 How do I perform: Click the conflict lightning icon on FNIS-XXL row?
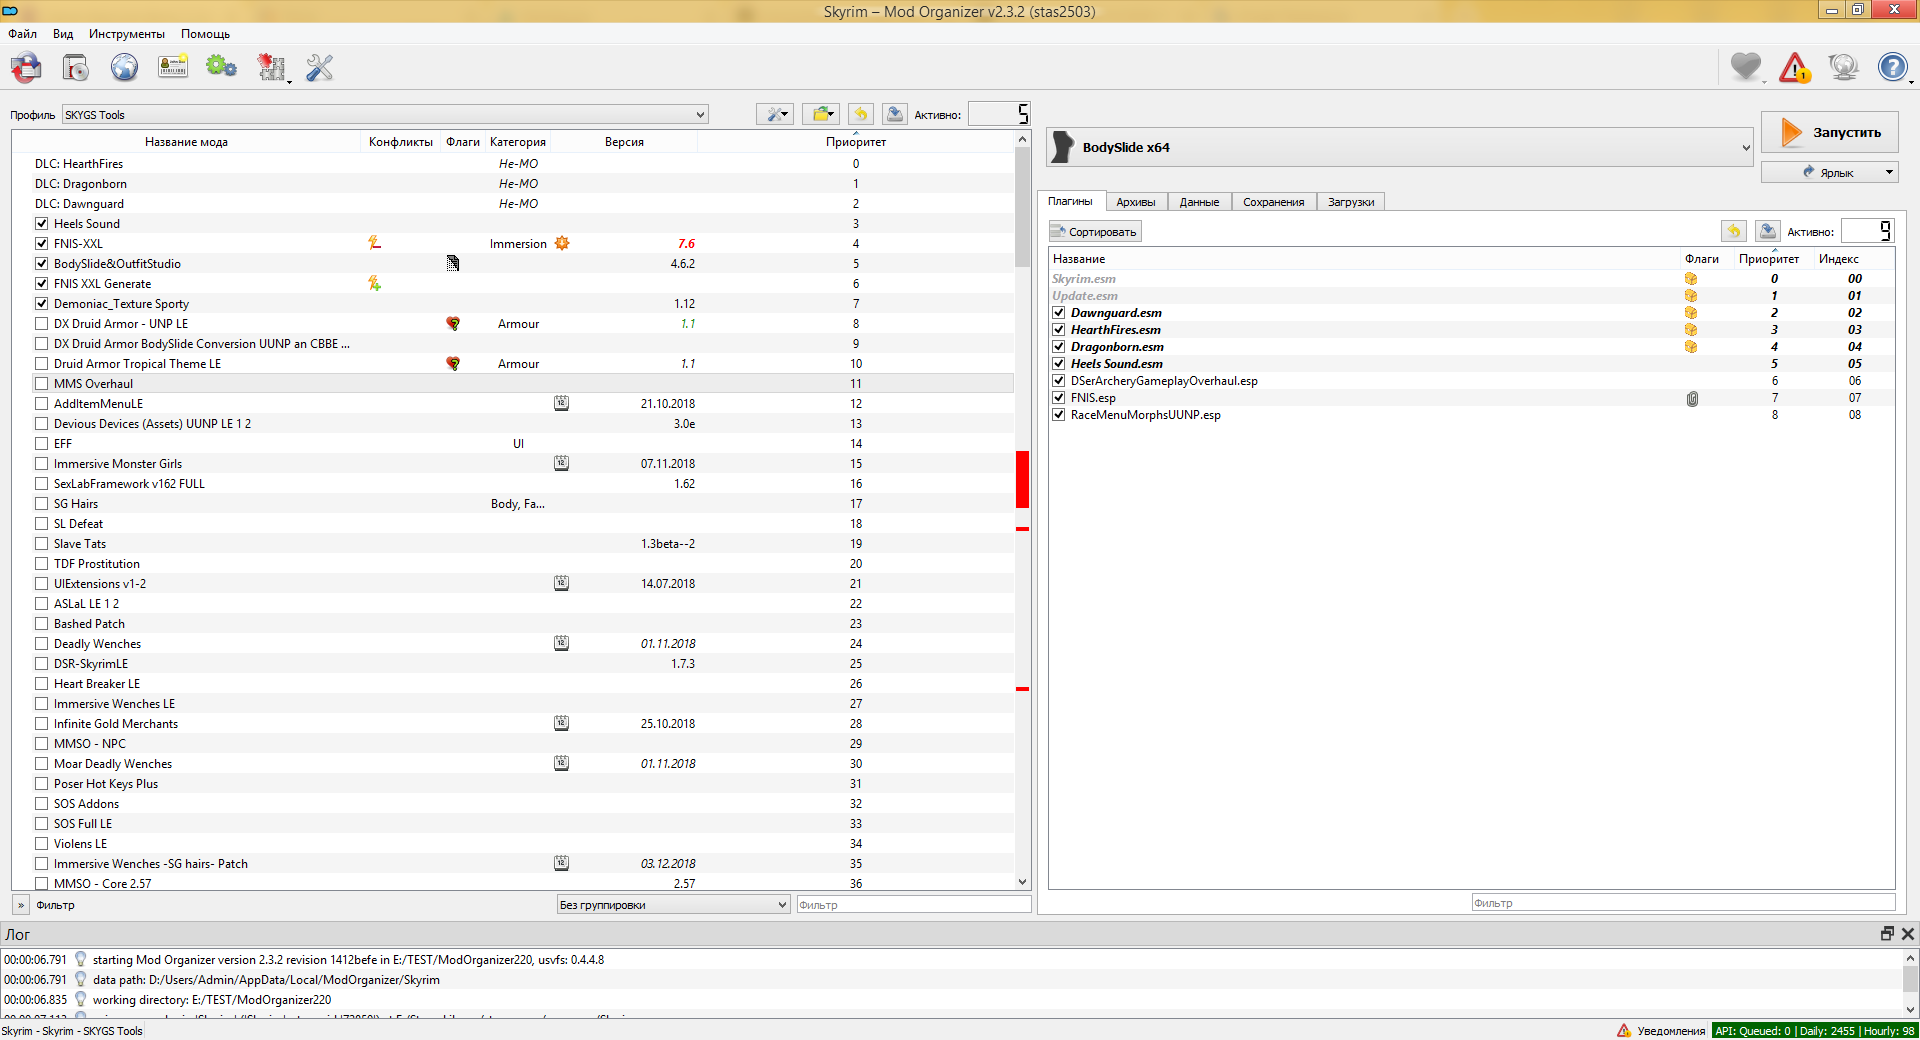click(374, 243)
